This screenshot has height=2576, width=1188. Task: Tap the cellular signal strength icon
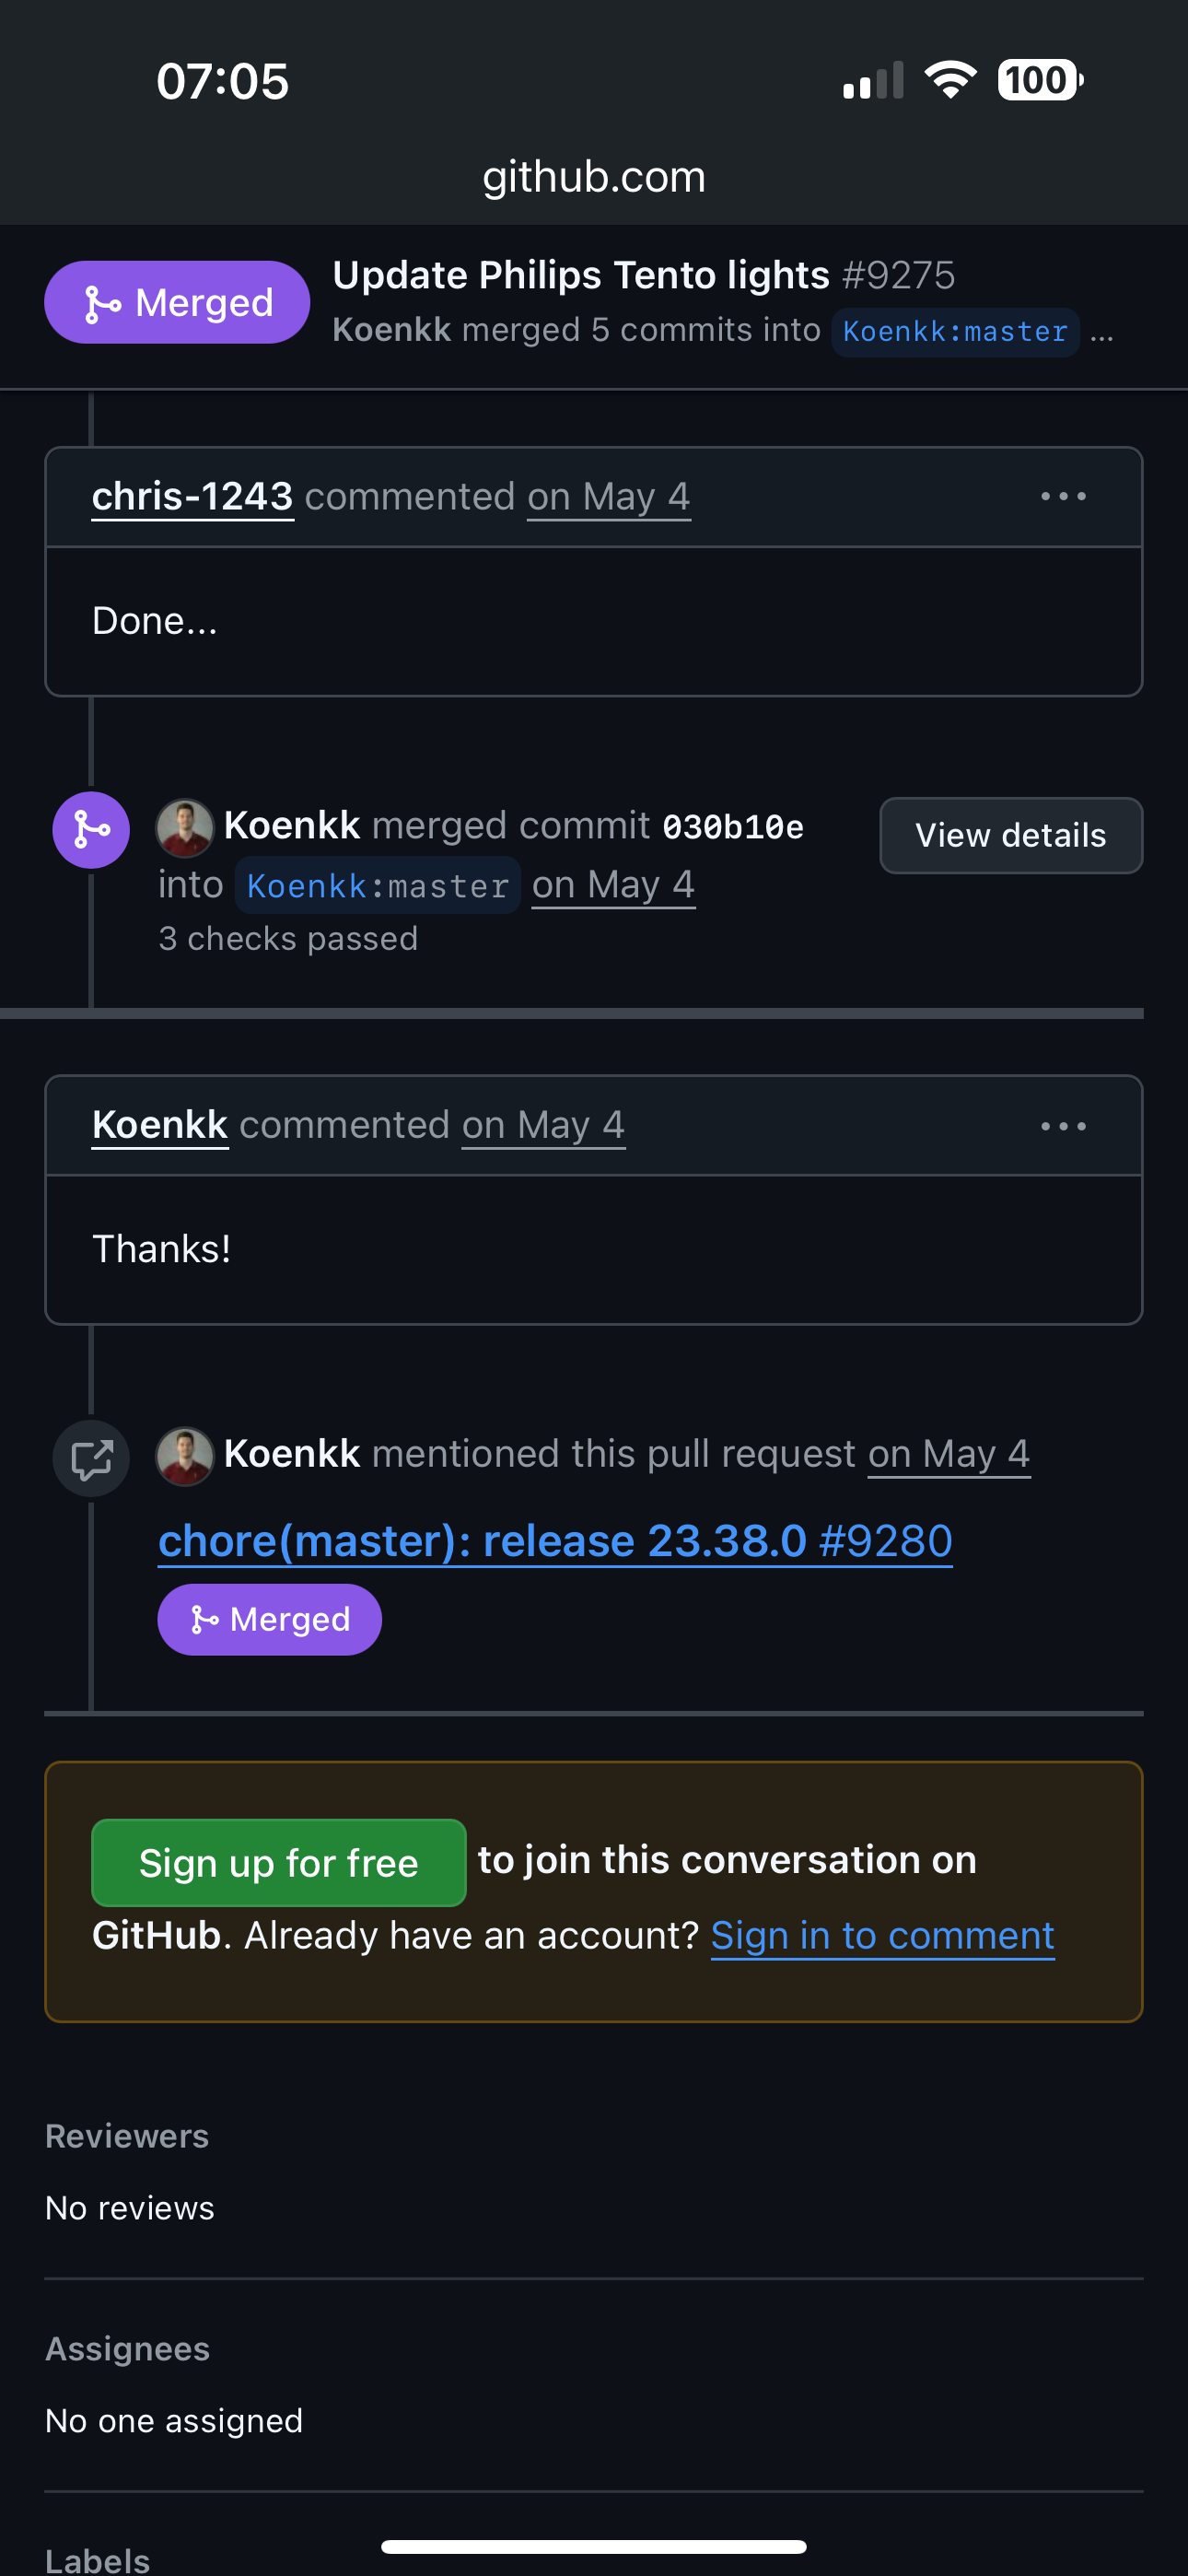873,81
